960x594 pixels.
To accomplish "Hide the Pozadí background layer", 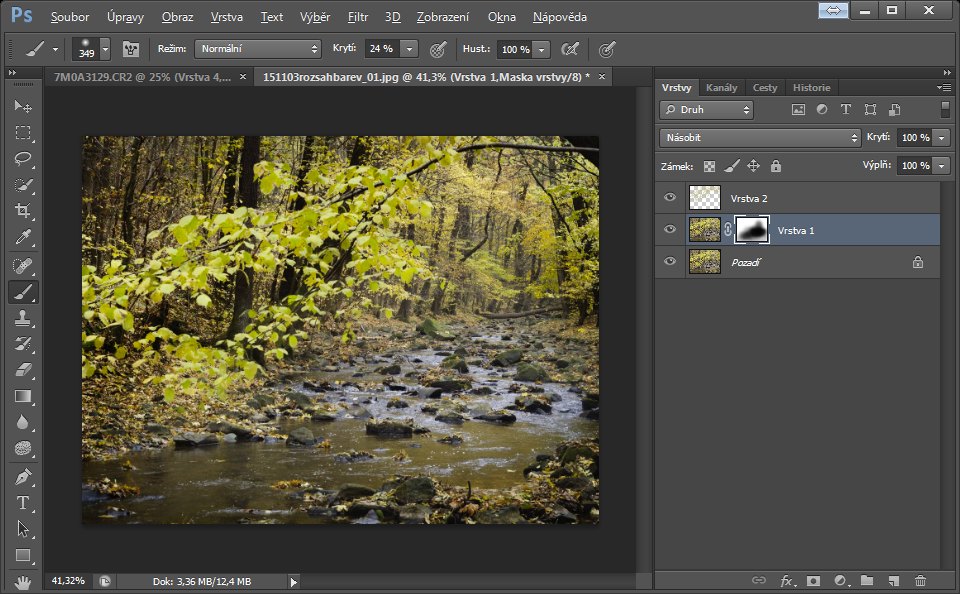I will point(670,262).
